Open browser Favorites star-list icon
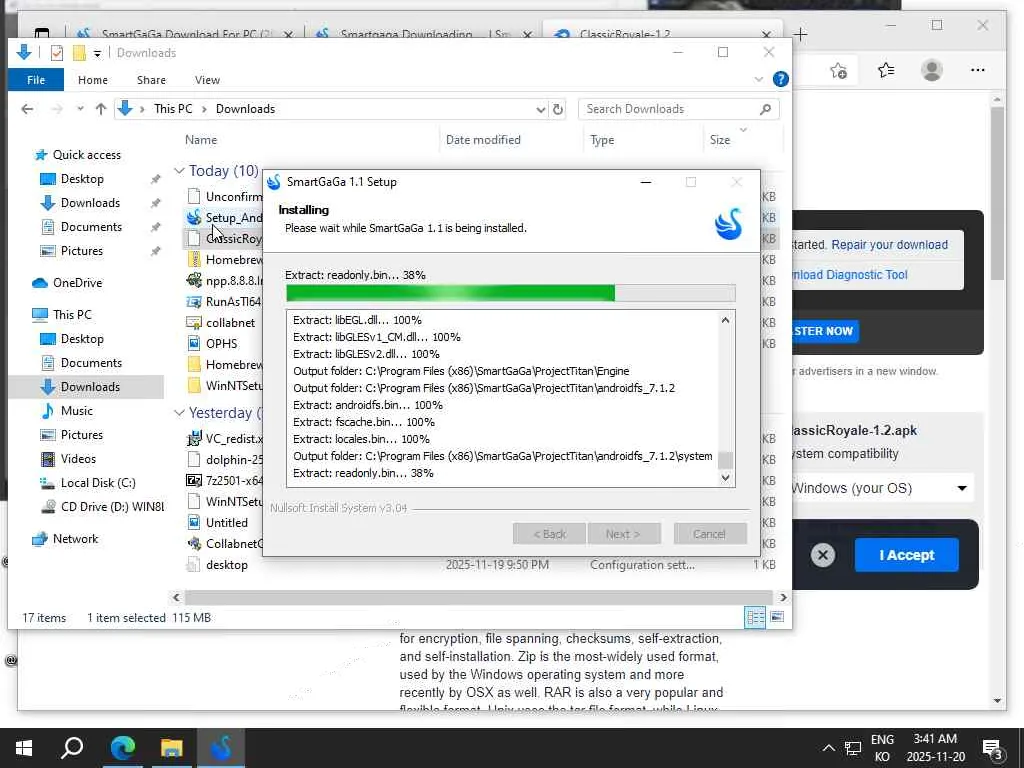The image size is (1024, 768). 886,70
